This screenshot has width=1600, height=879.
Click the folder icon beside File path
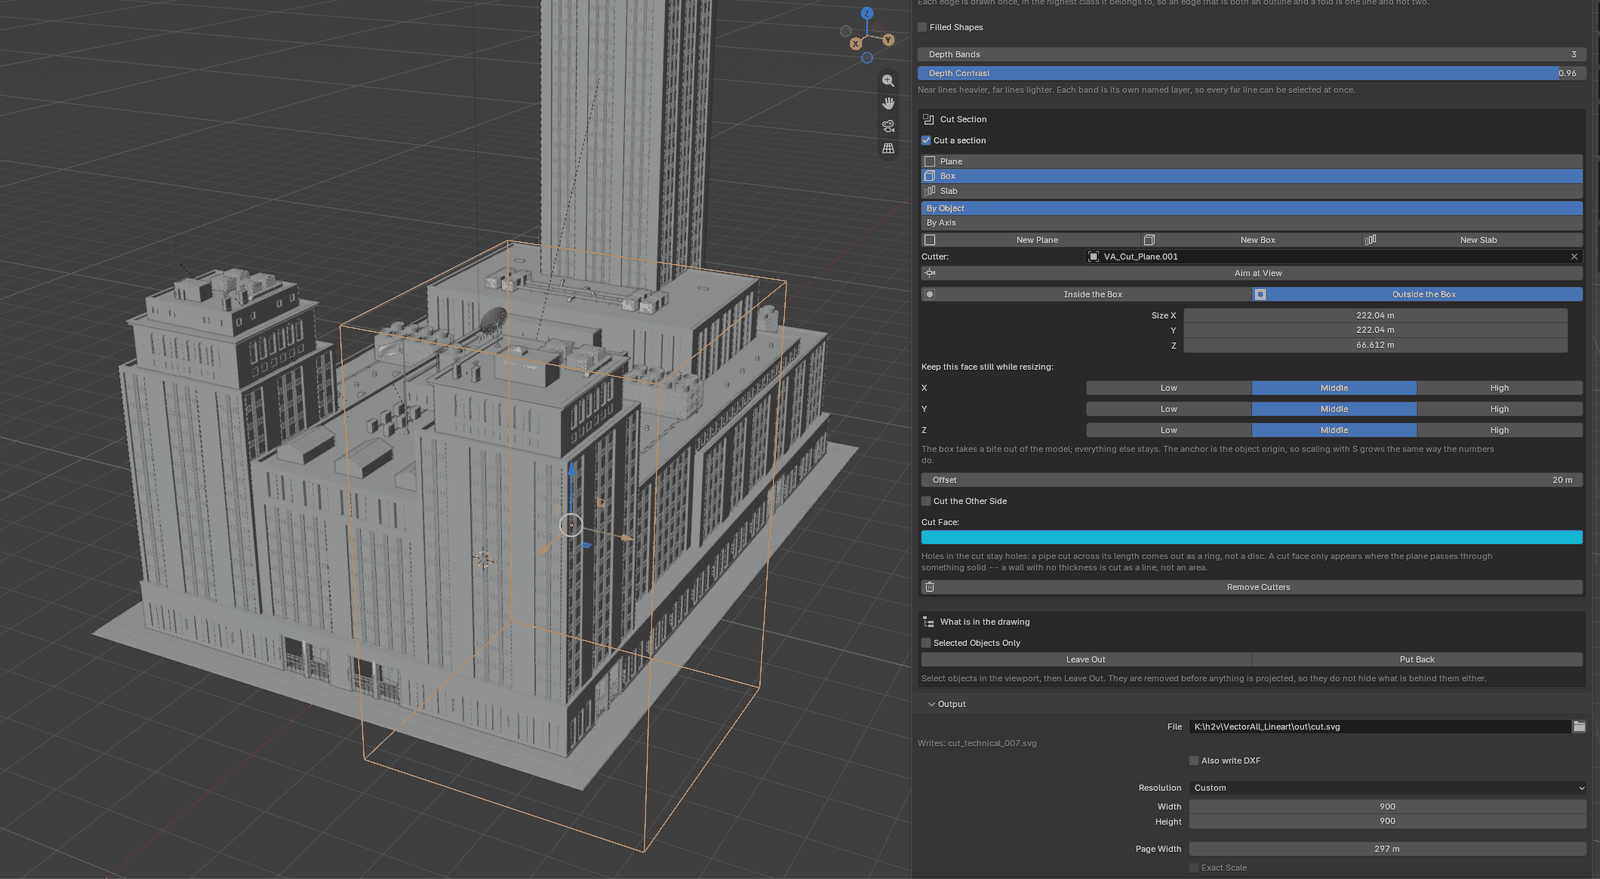pos(1579,727)
